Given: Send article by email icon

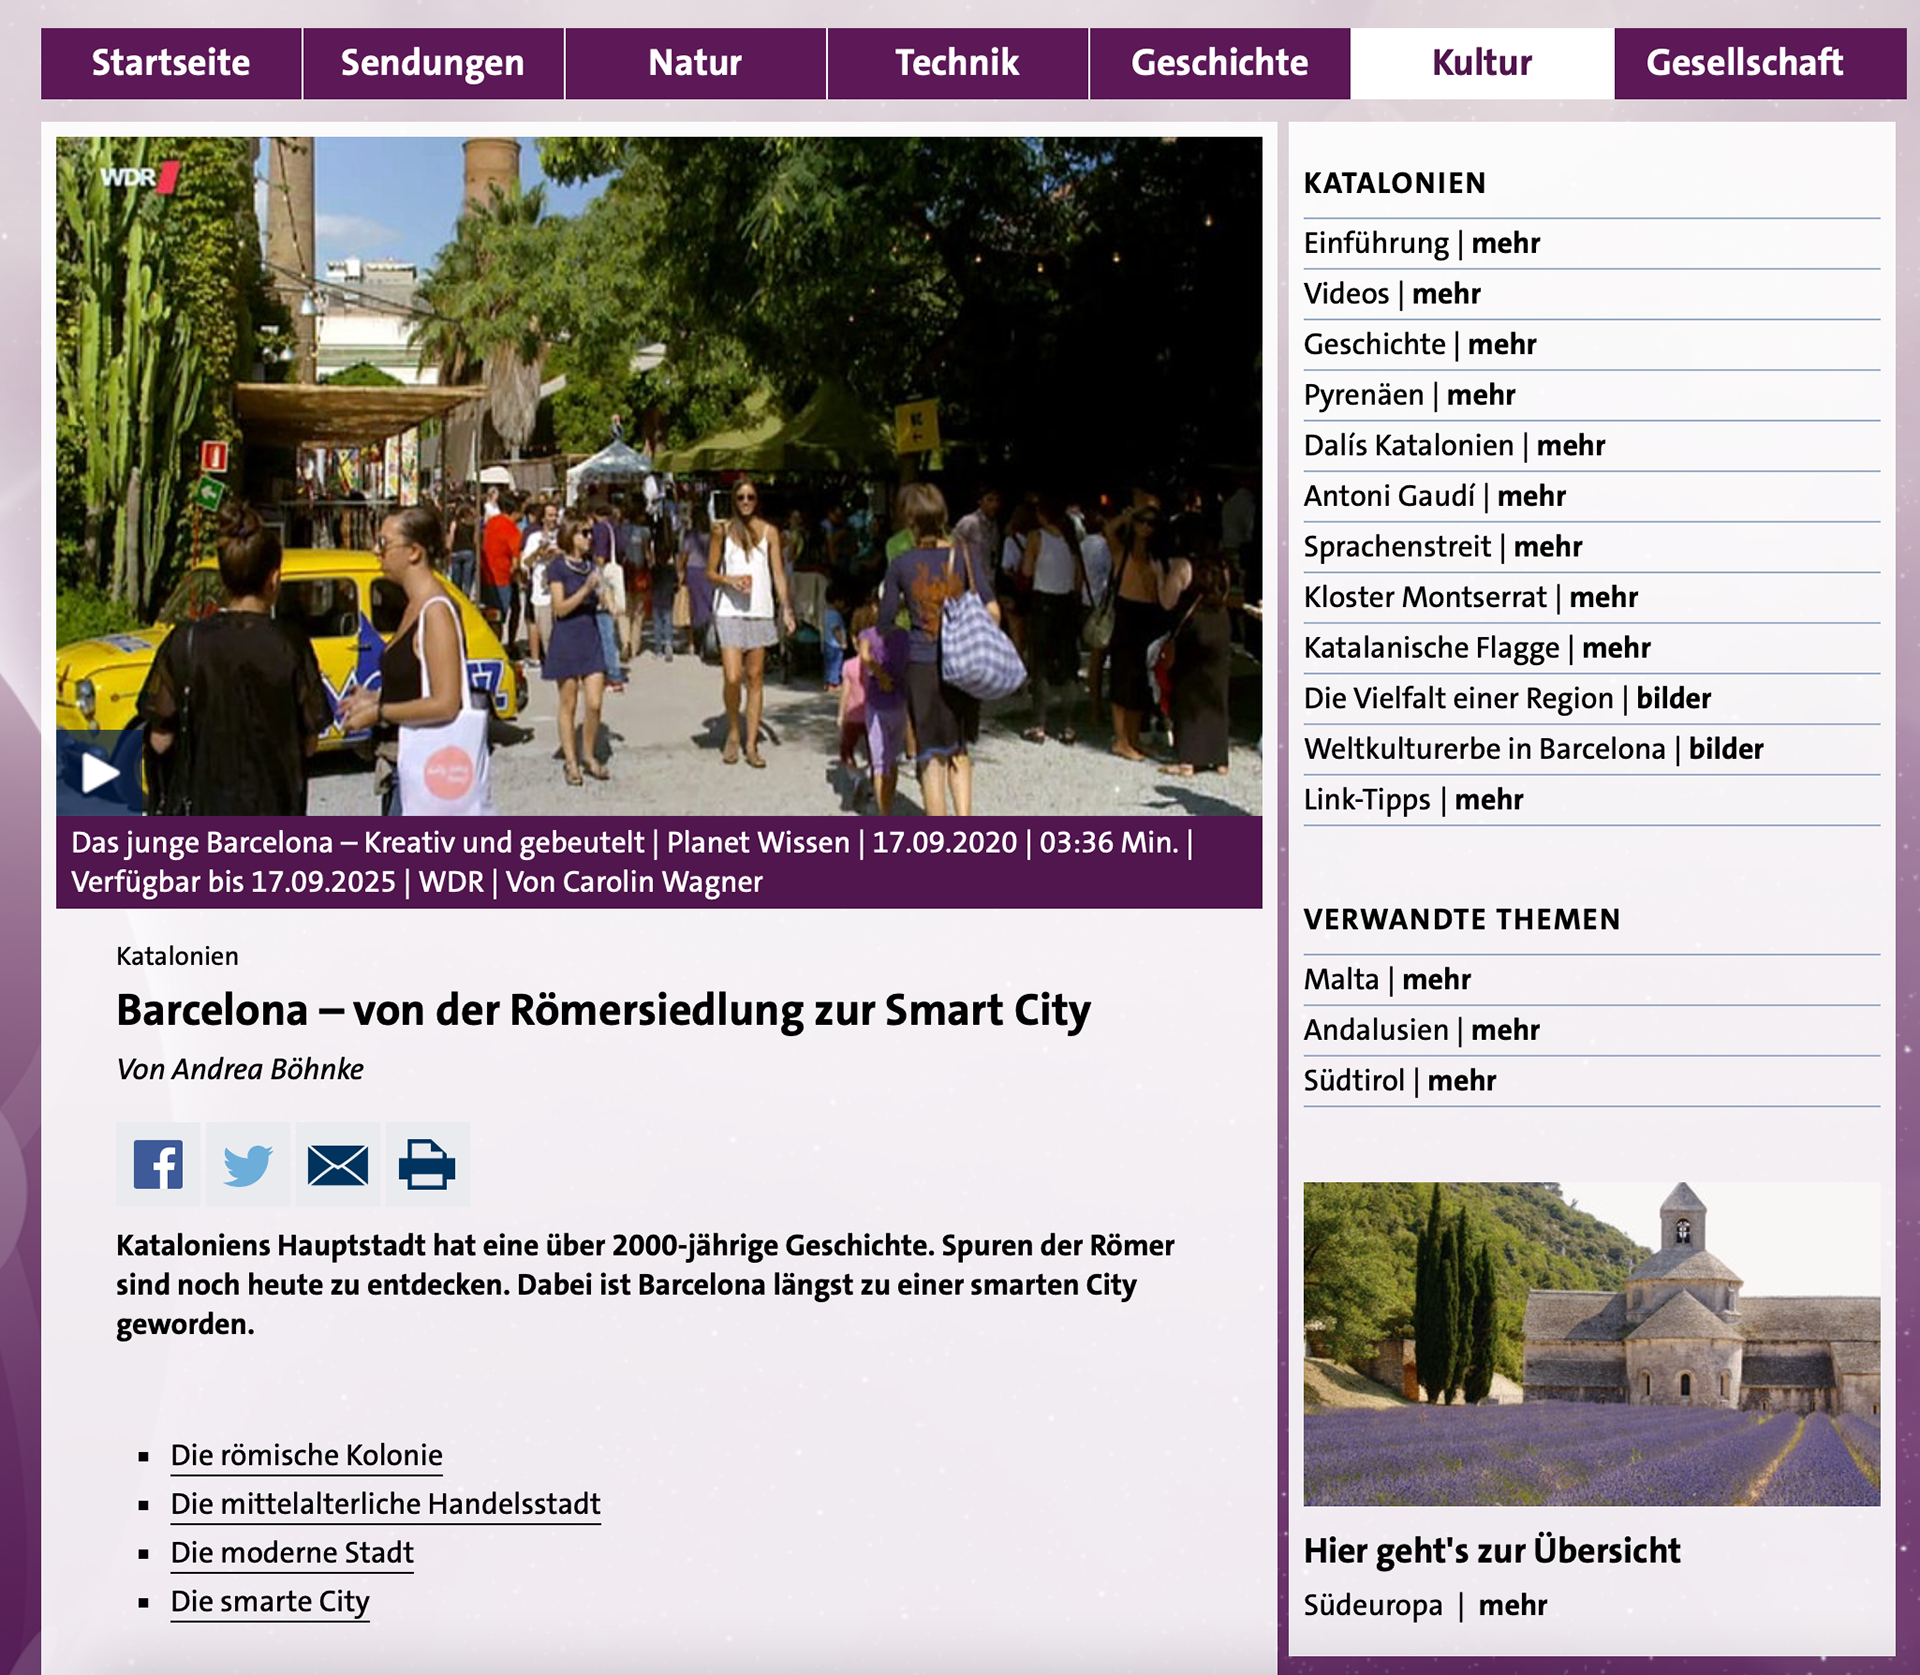Looking at the screenshot, I should pyautogui.click(x=338, y=1164).
